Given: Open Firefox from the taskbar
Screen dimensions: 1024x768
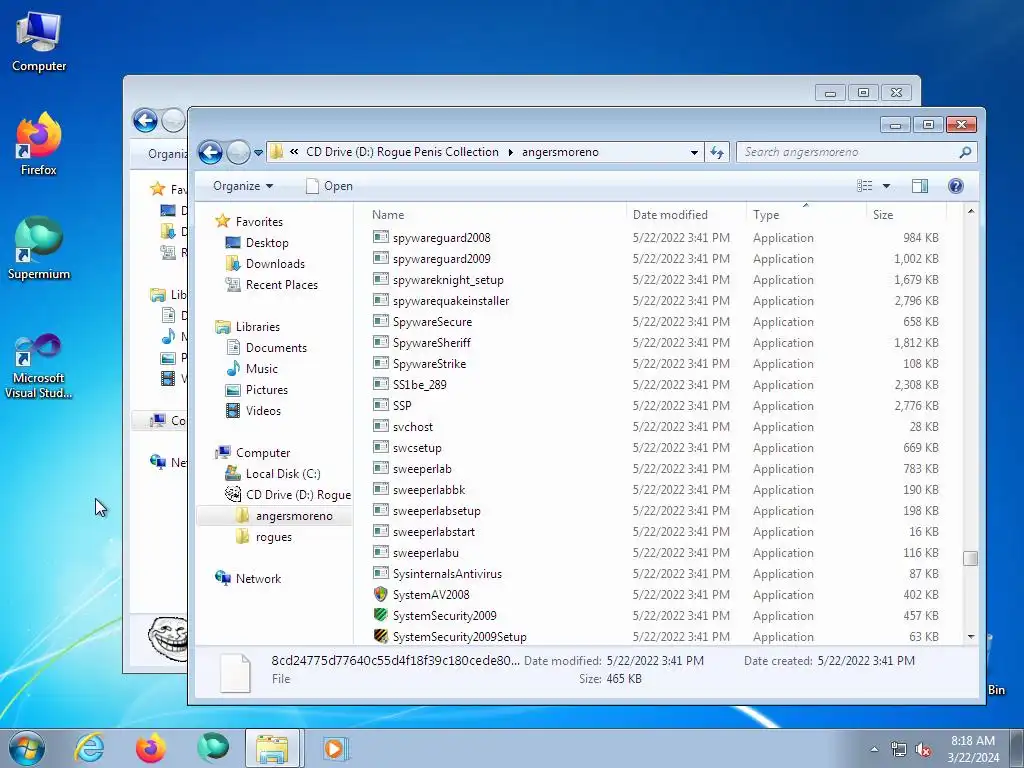Looking at the screenshot, I should (x=151, y=748).
